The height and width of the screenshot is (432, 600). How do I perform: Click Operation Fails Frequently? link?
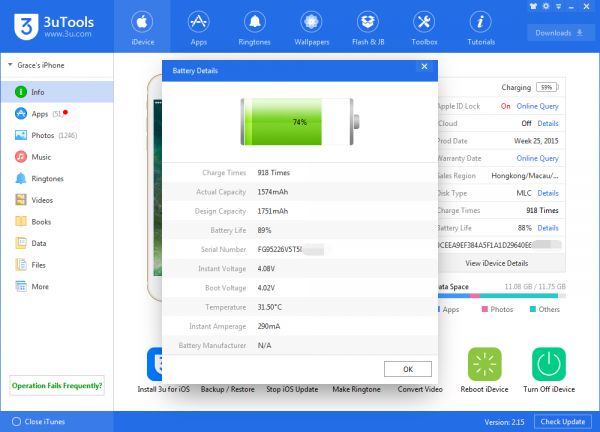(57, 385)
